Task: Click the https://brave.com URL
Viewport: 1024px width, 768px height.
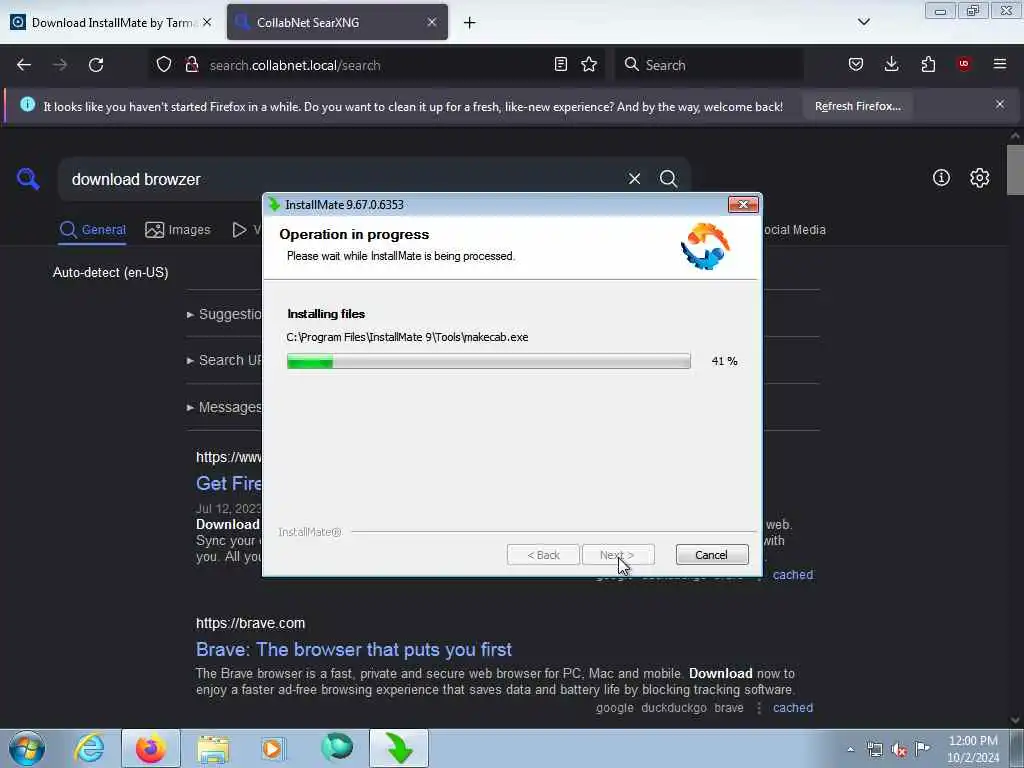Action: pos(250,623)
